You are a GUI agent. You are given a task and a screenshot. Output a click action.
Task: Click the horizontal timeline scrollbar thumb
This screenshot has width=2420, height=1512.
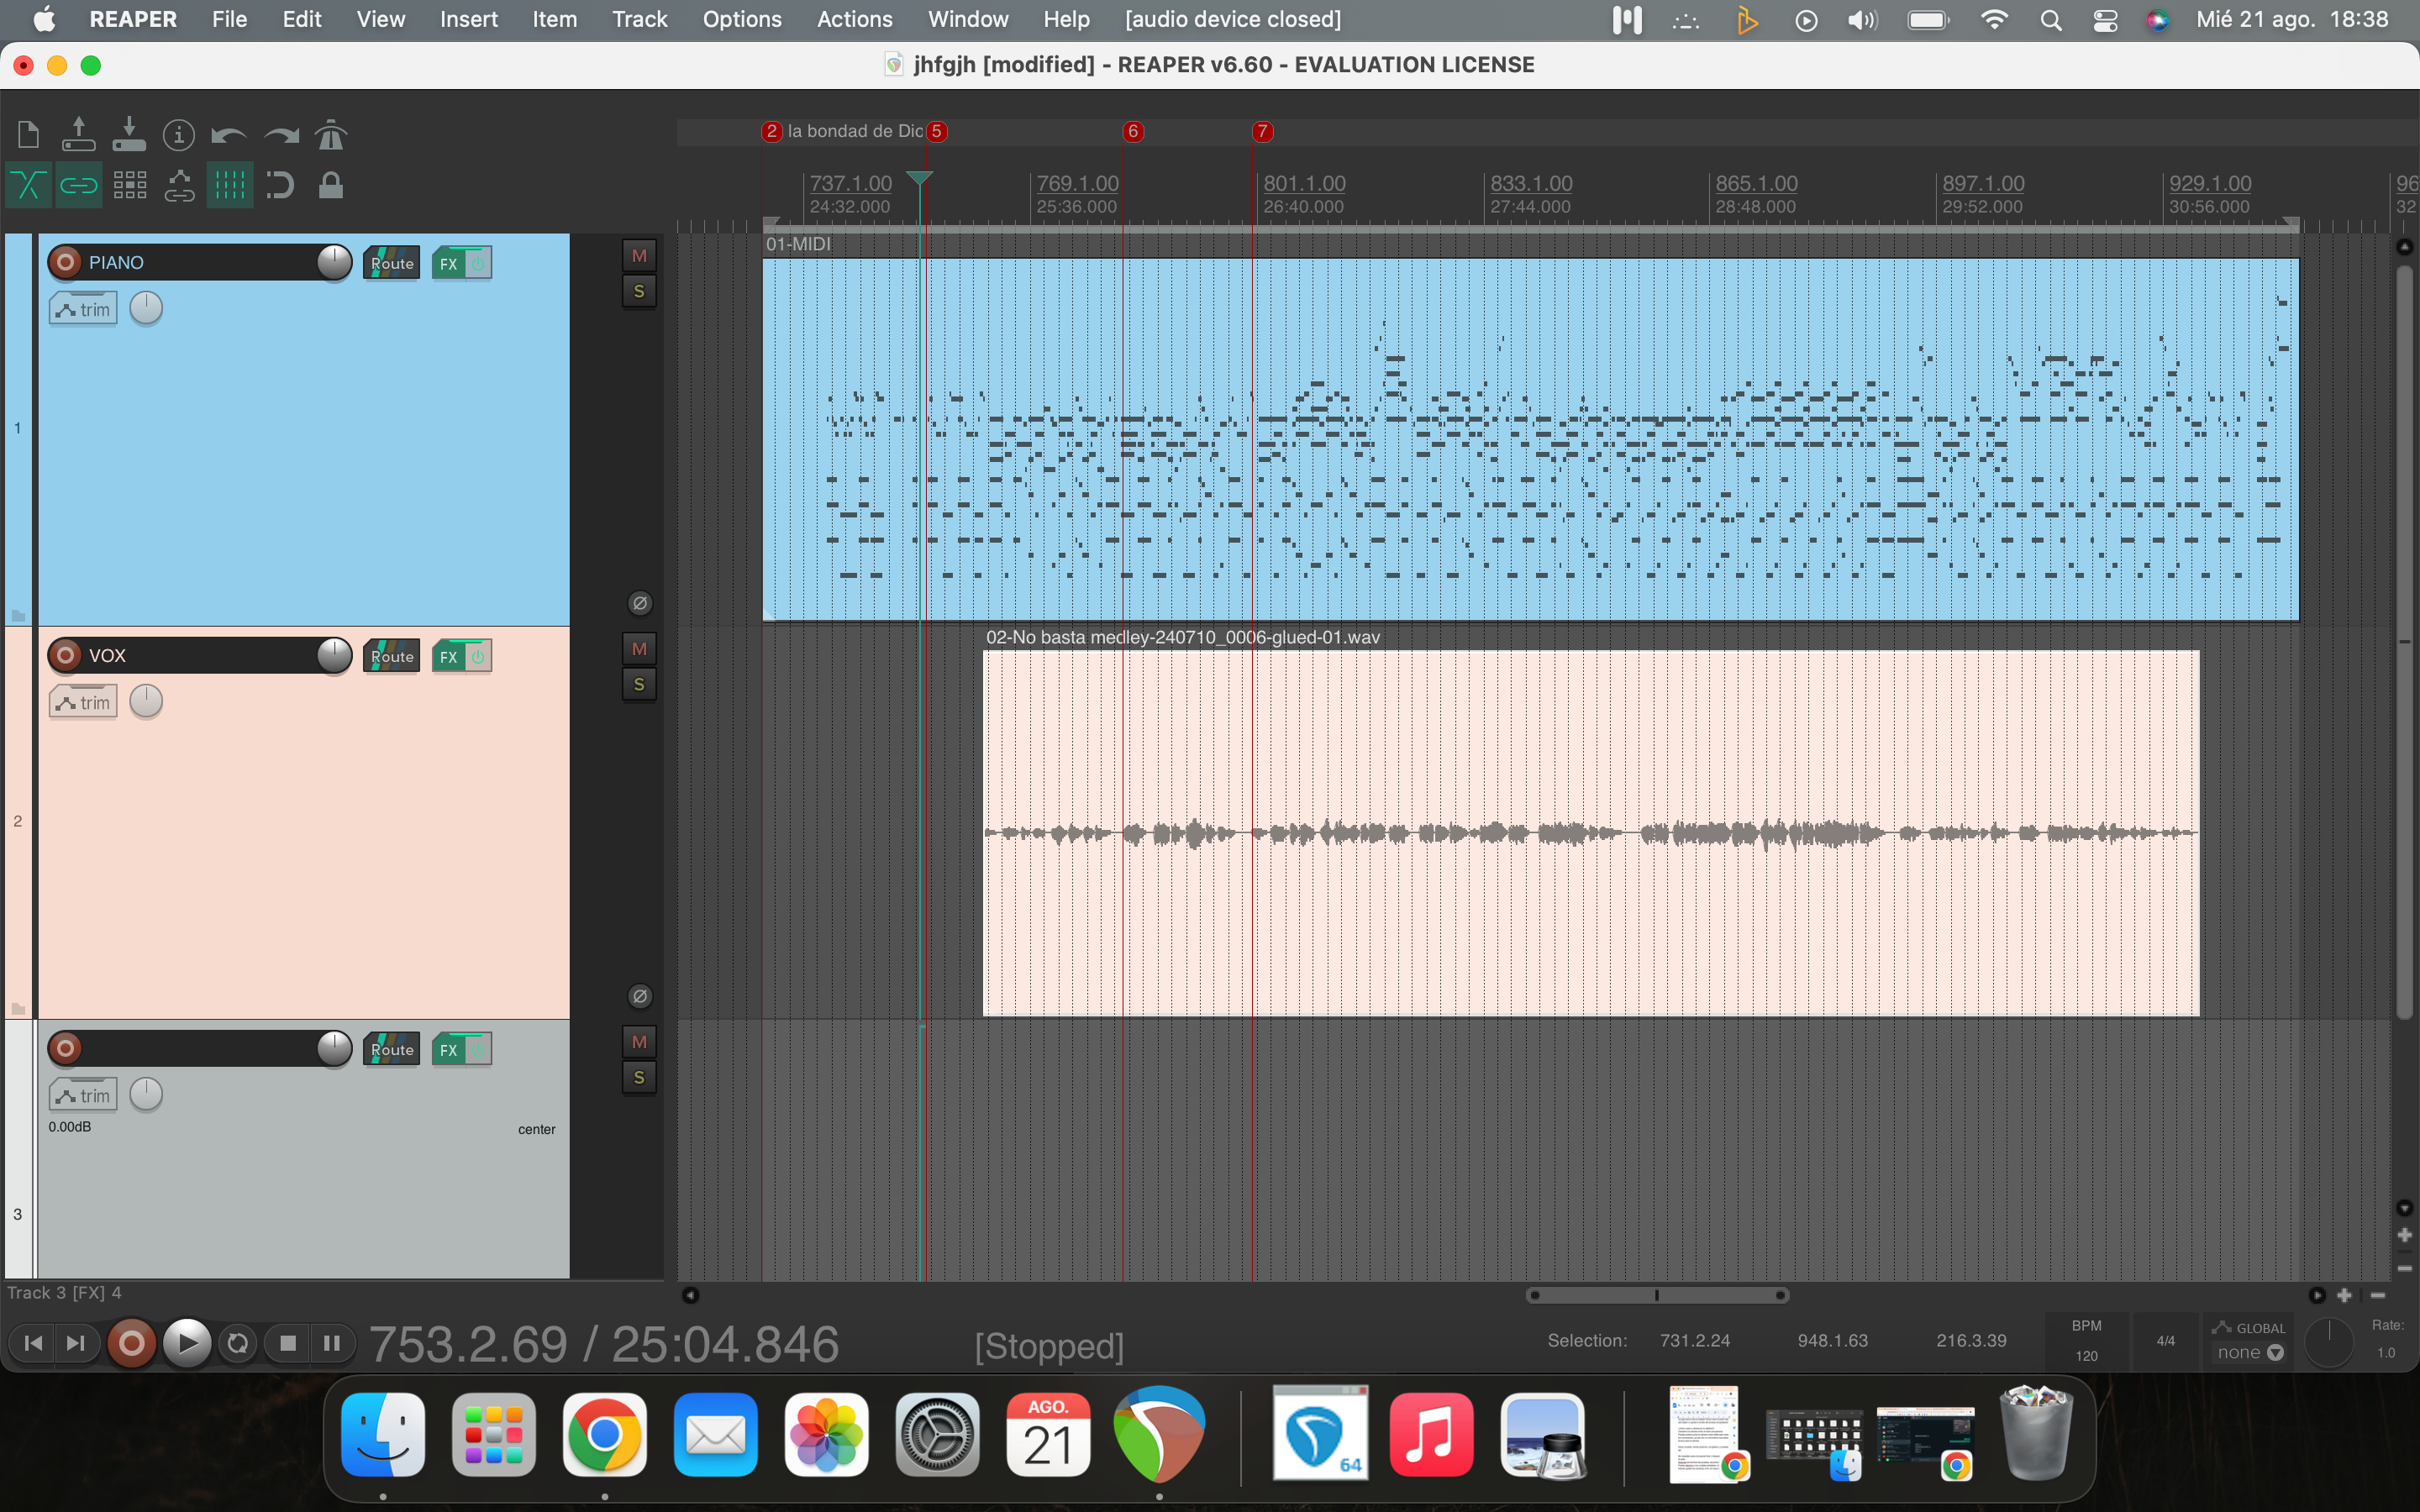(x=1657, y=1295)
